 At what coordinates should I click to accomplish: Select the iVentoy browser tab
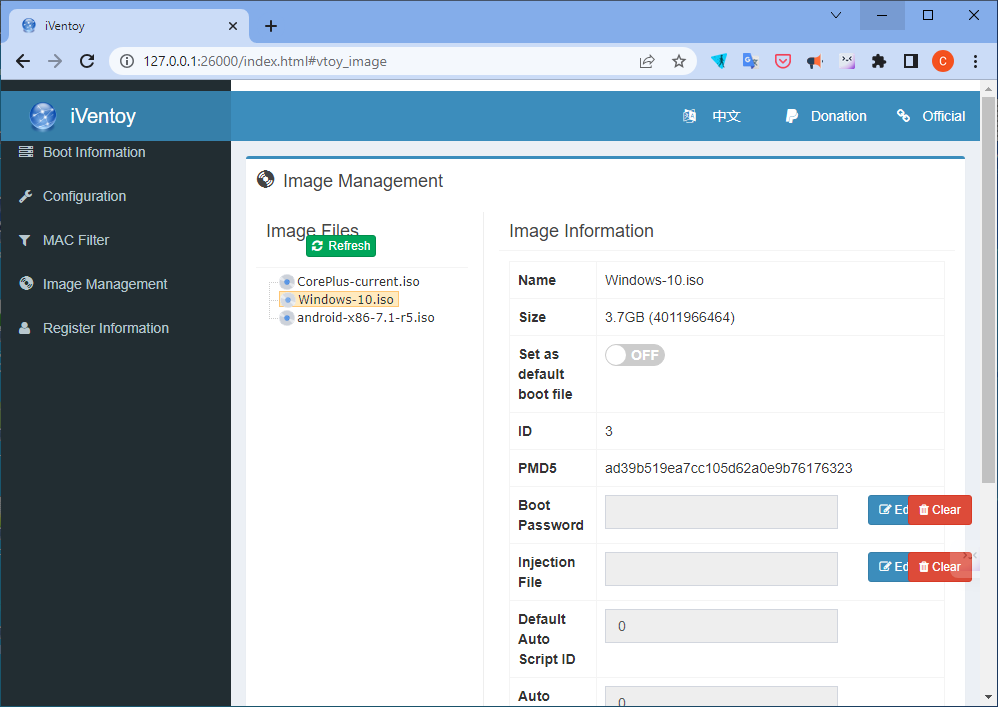coord(129,26)
